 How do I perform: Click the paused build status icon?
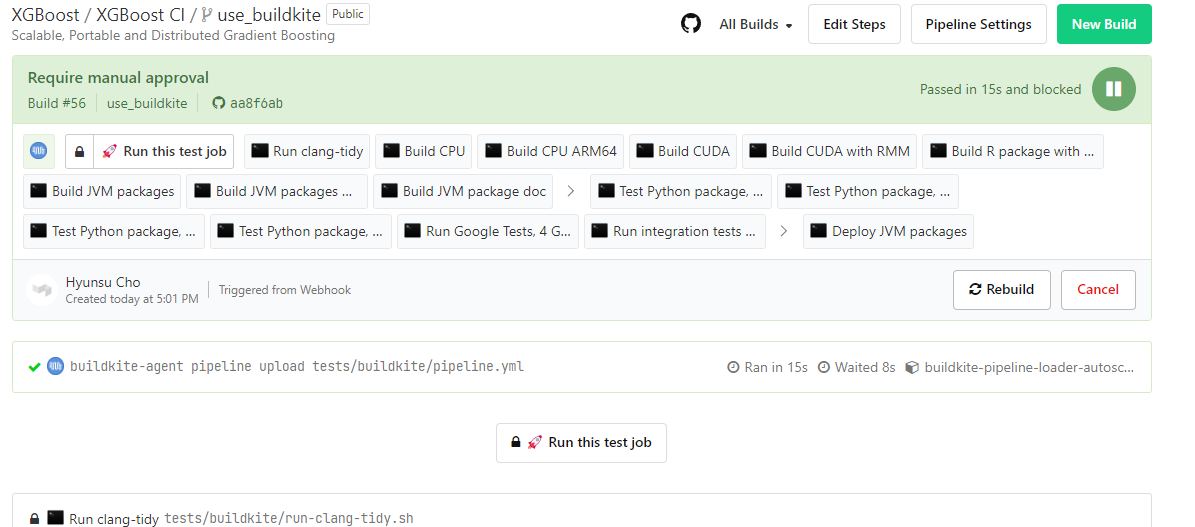click(1113, 89)
